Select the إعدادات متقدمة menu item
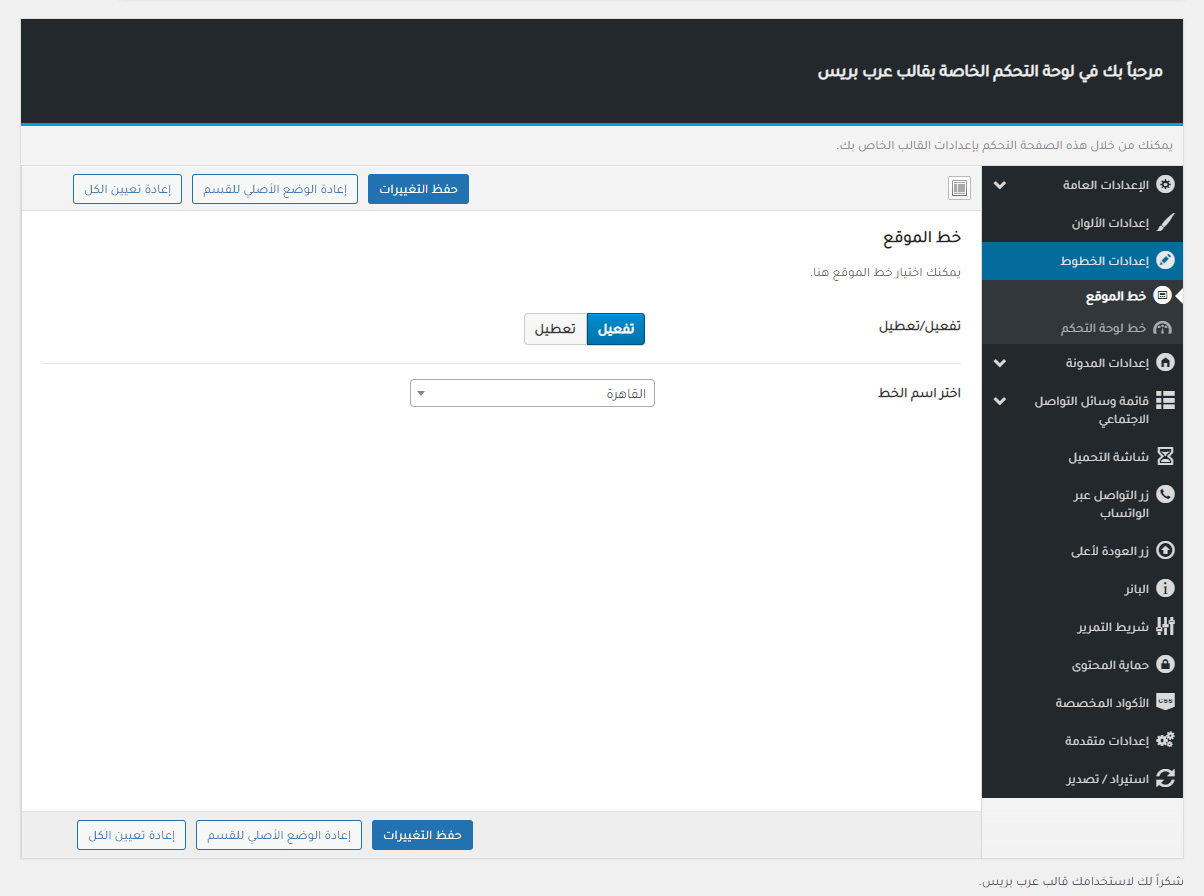This screenshot has width=1204, height=896. coord(1105,741)
